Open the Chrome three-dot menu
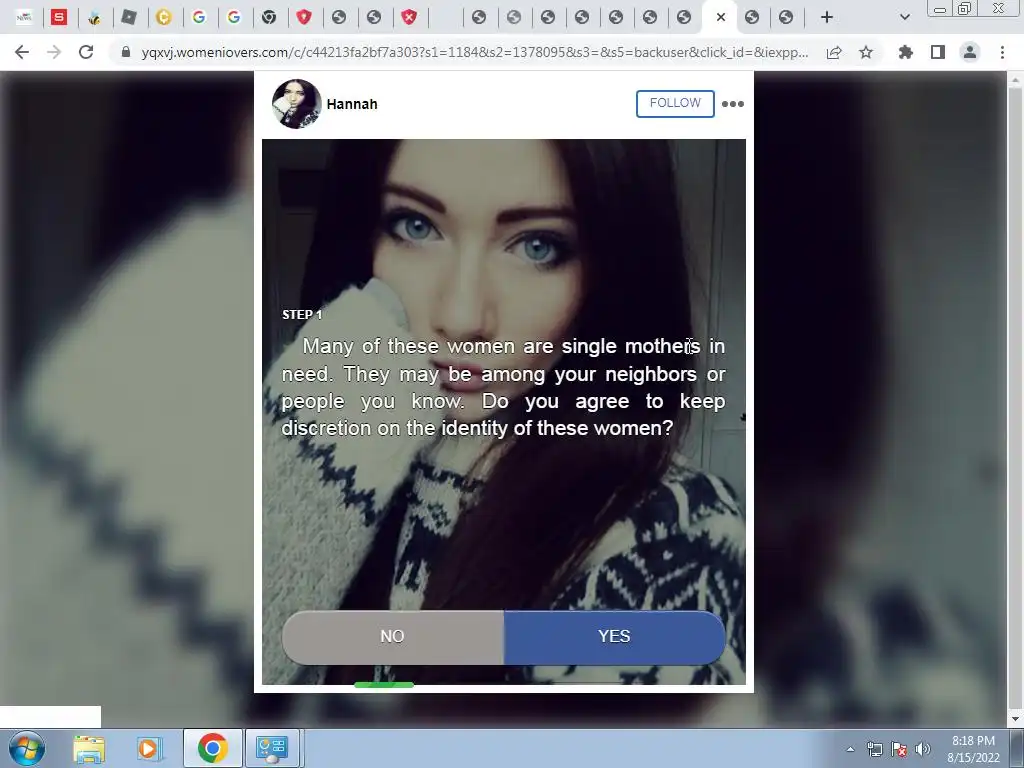Viewport: 1024px width, 768px height. pos(1002,52)
